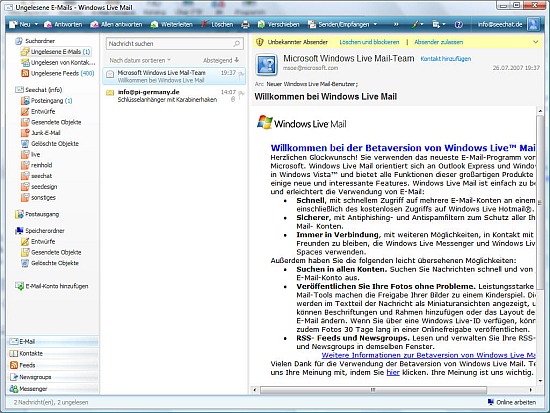Open Gelöschte Objekte under Seechat
The image size is (550, 413).
click(50, 144)
